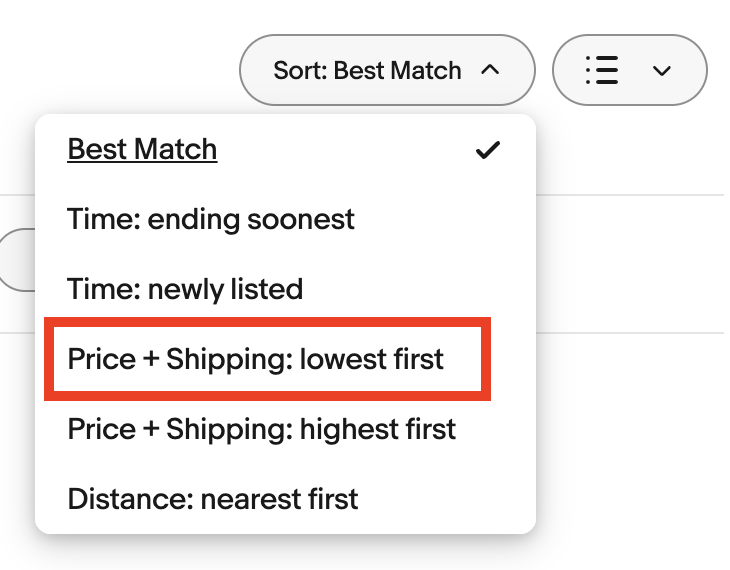Choose the highlighted lowest first option

[267, 359]
